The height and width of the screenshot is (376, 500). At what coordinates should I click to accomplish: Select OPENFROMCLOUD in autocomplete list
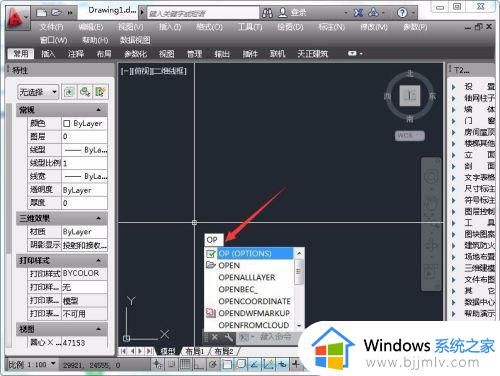click(x=249, y=325)
